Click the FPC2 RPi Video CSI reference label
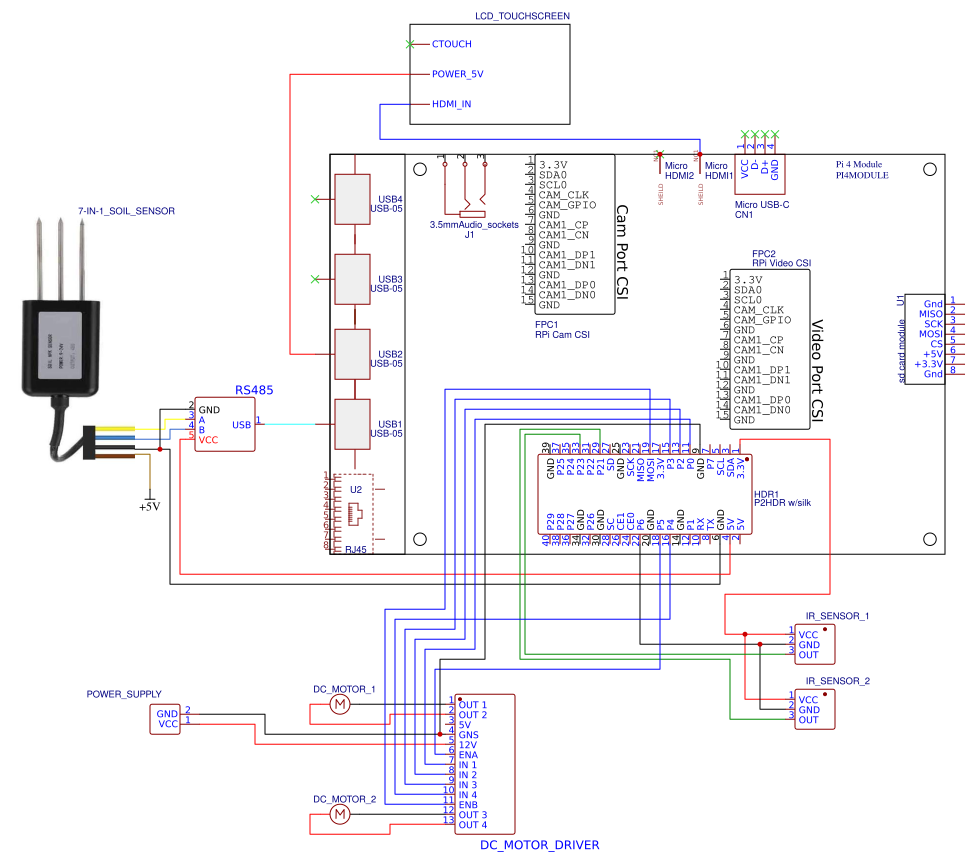 pos(781,259)
